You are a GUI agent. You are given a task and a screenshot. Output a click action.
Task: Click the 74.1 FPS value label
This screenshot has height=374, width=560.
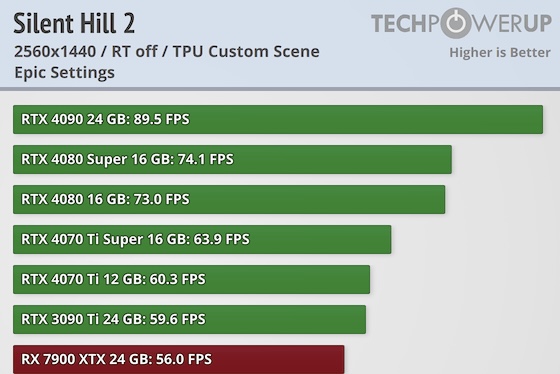tap(205, 159)
